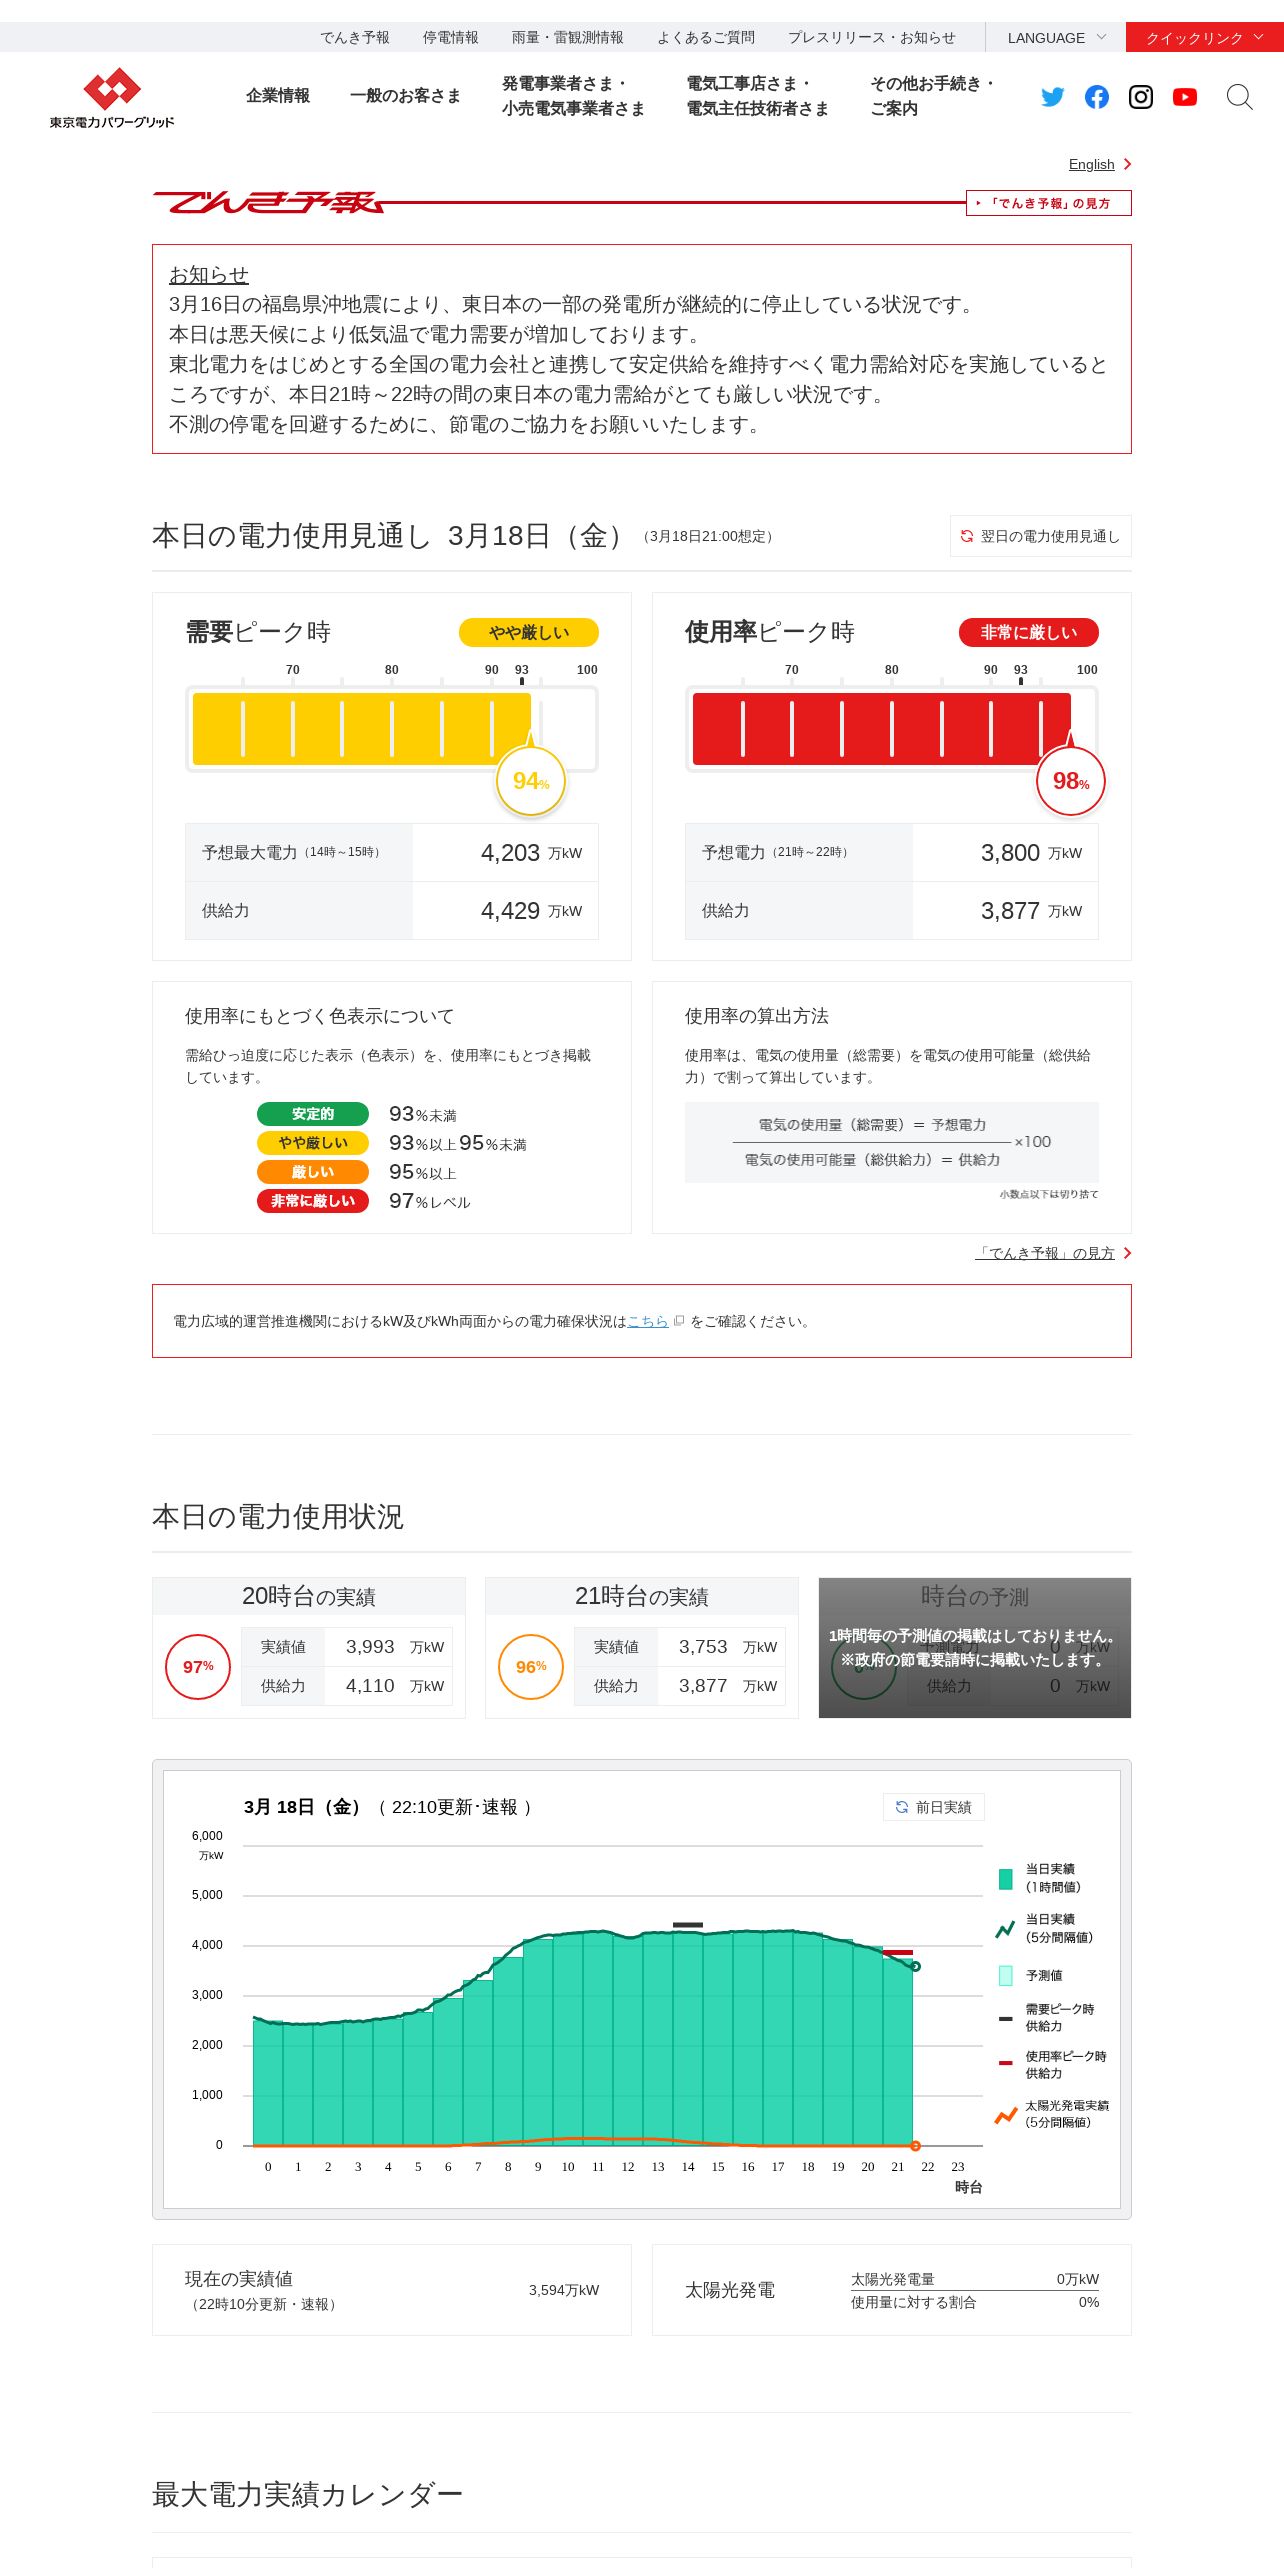Click the 太陽光発電量 0万kW row
The image size is (1284, 2568).
coord(975,2279)
